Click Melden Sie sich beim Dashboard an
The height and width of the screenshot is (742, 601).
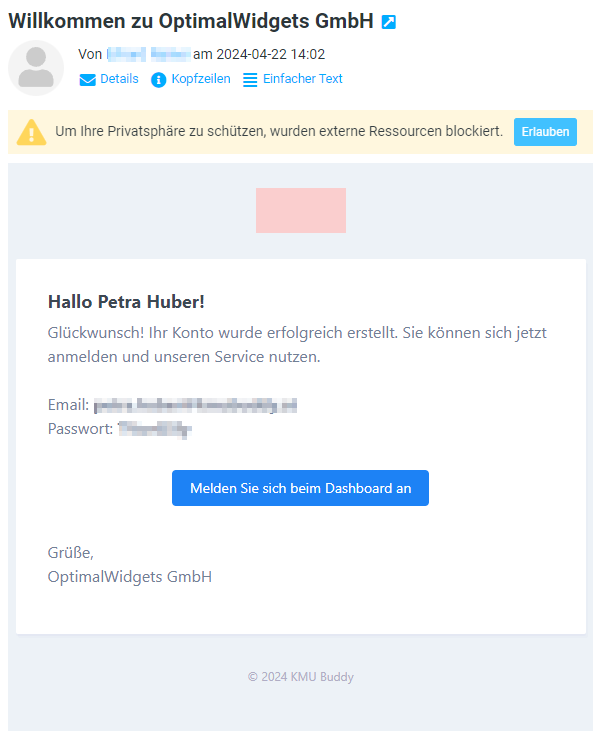coord(300,488)
